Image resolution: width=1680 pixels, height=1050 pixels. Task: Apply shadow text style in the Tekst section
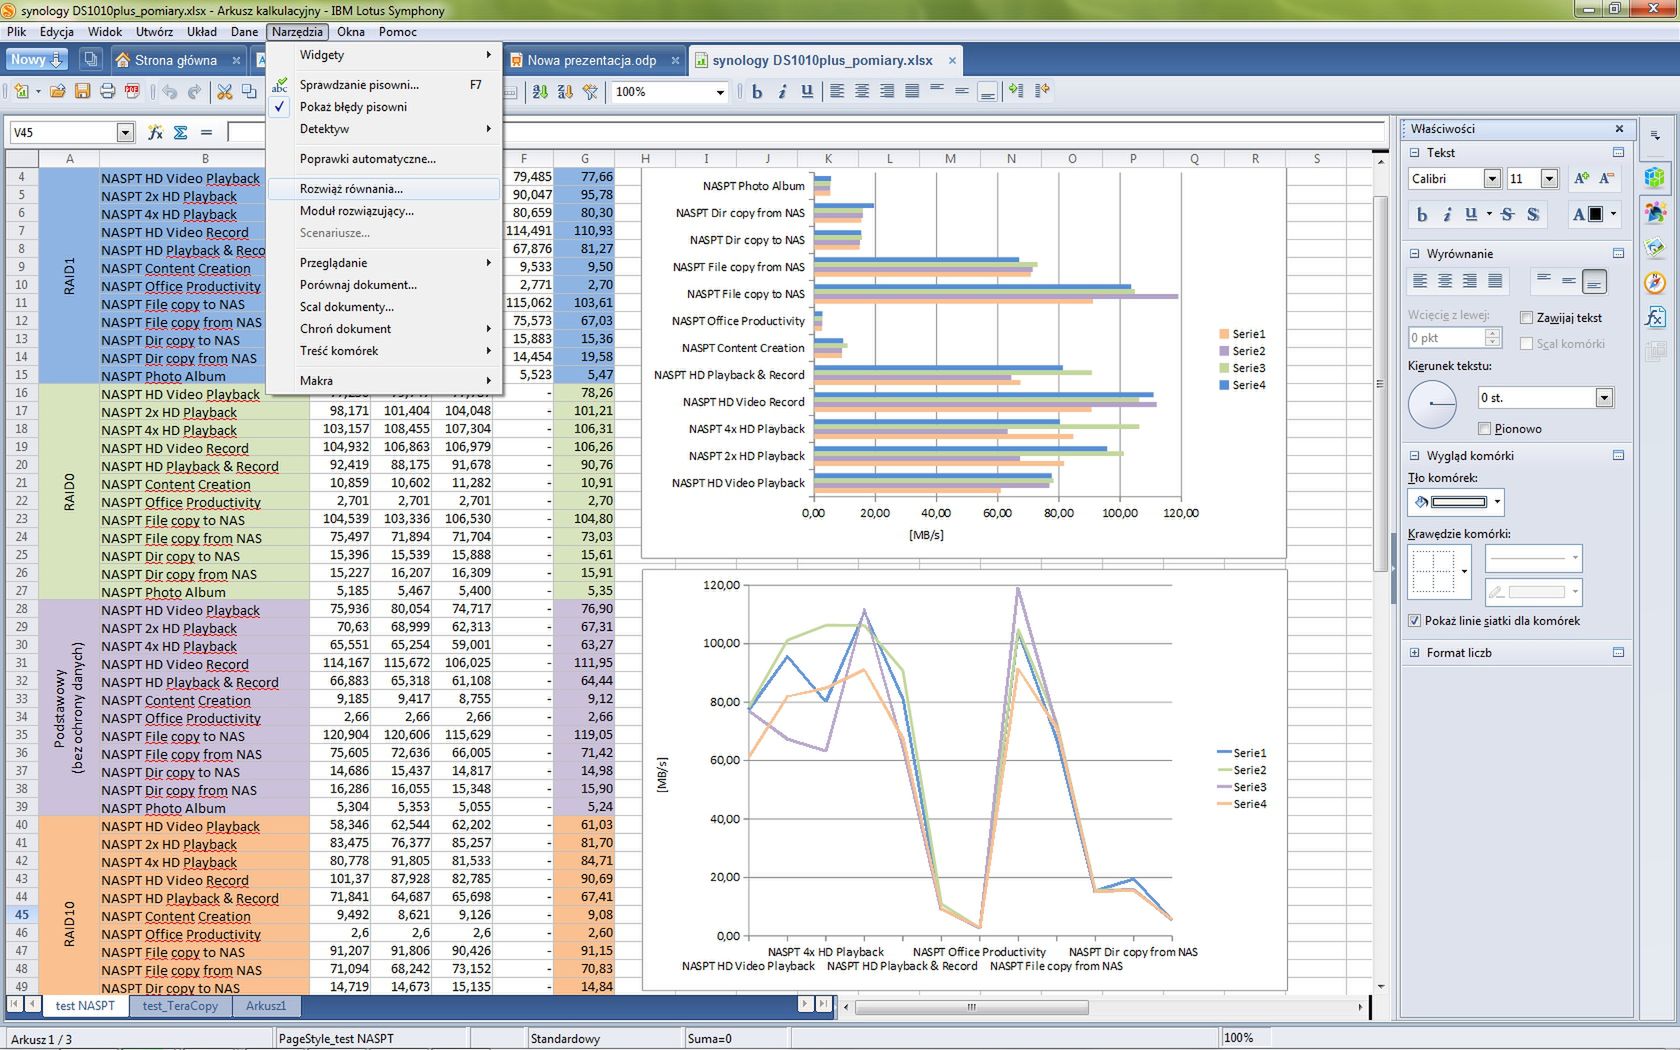(x=1533, y=214)
